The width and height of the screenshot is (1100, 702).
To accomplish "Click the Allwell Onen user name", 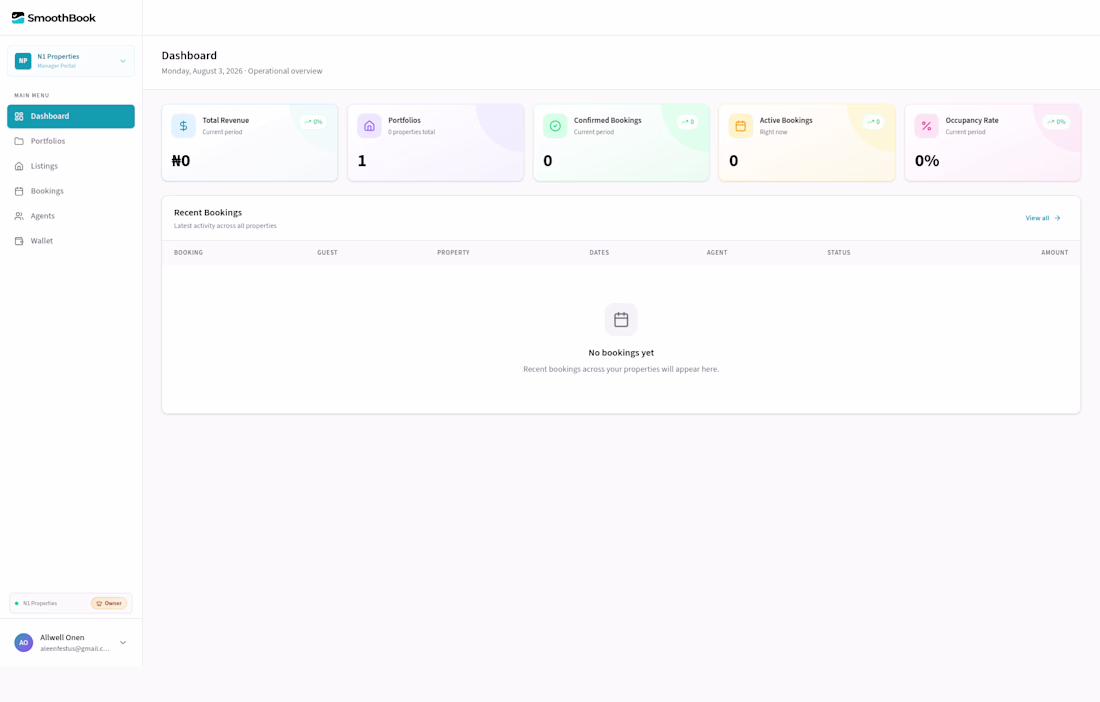I will [62, 637].
